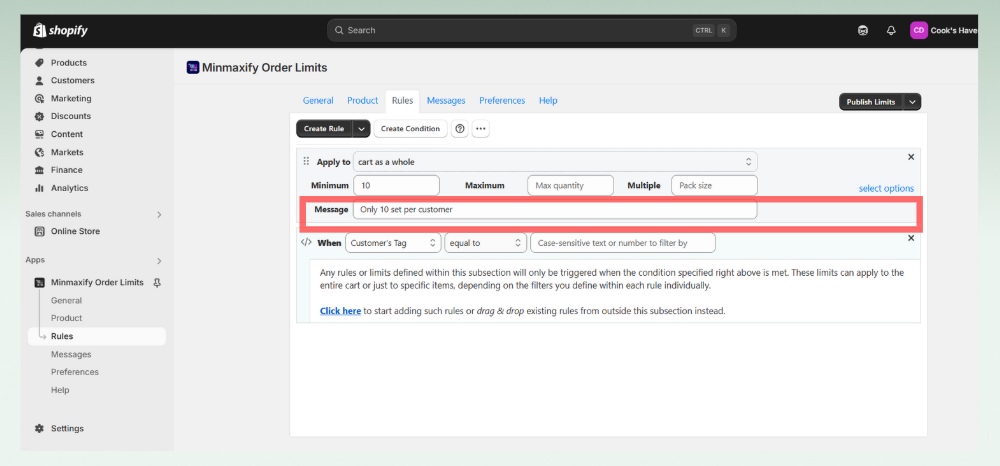This screenshot has width=1000, height=466.
Task: Switch to the Preferences tab
Action: 502,101
